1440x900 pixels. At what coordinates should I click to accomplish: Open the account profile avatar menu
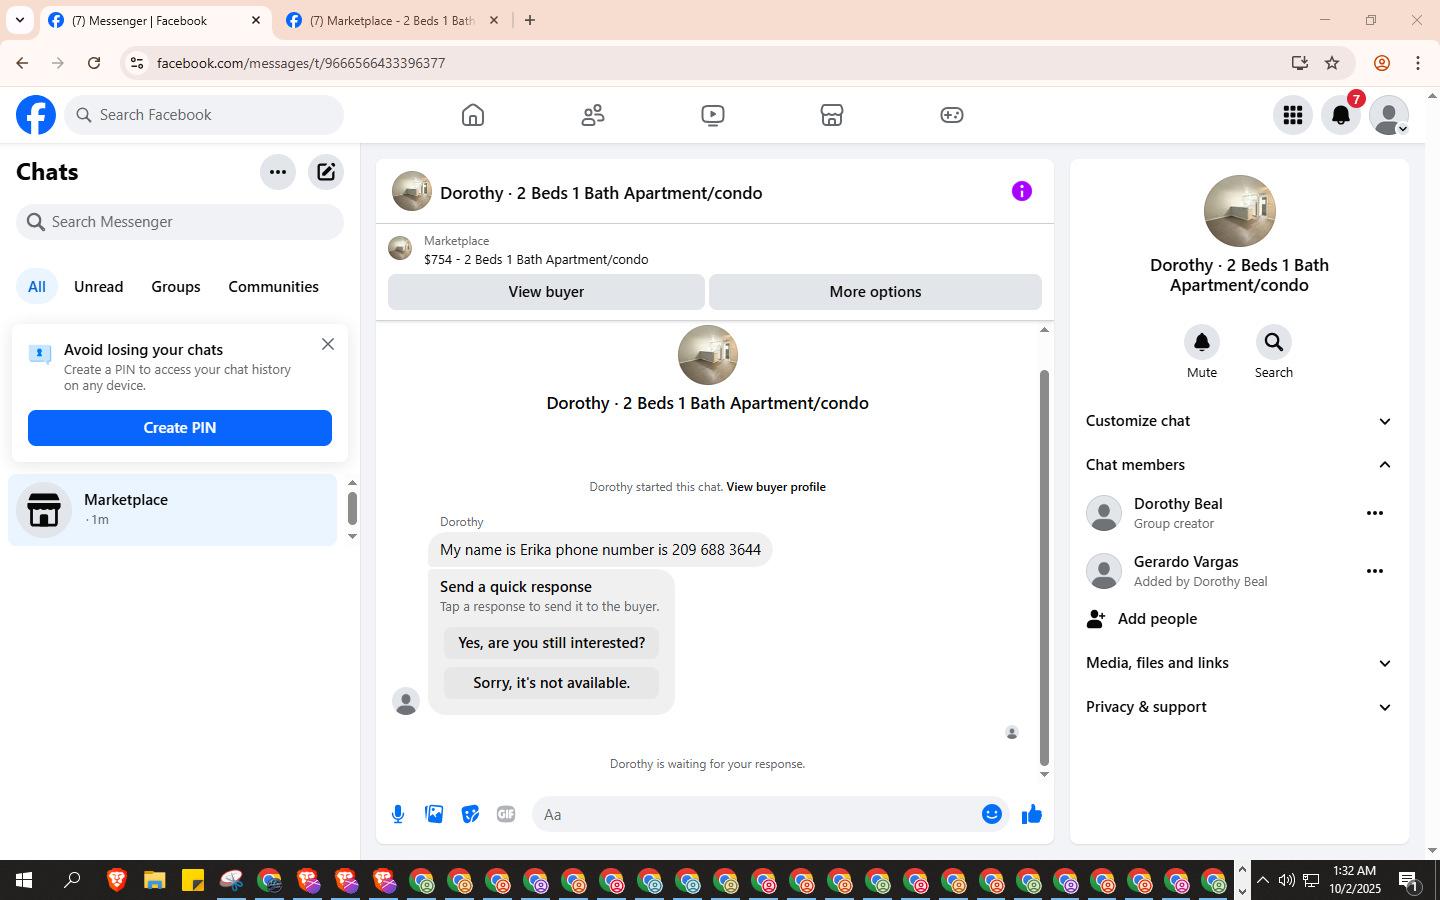(x=1389, y=115)
